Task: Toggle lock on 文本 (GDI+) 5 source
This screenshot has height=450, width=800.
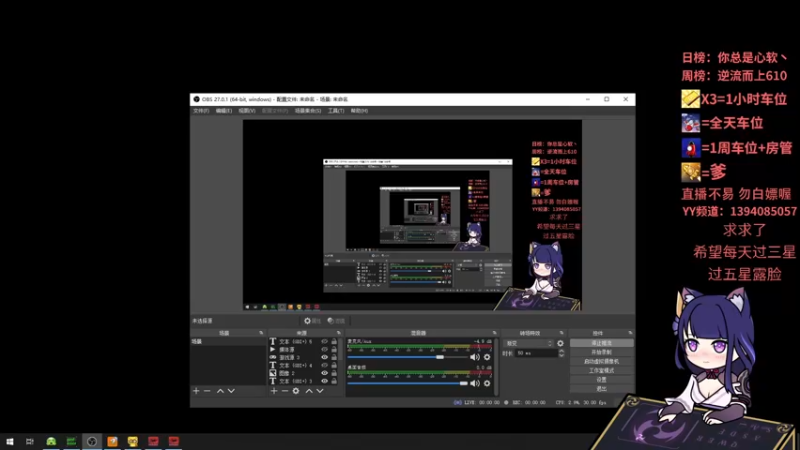Action: point(334,341)
